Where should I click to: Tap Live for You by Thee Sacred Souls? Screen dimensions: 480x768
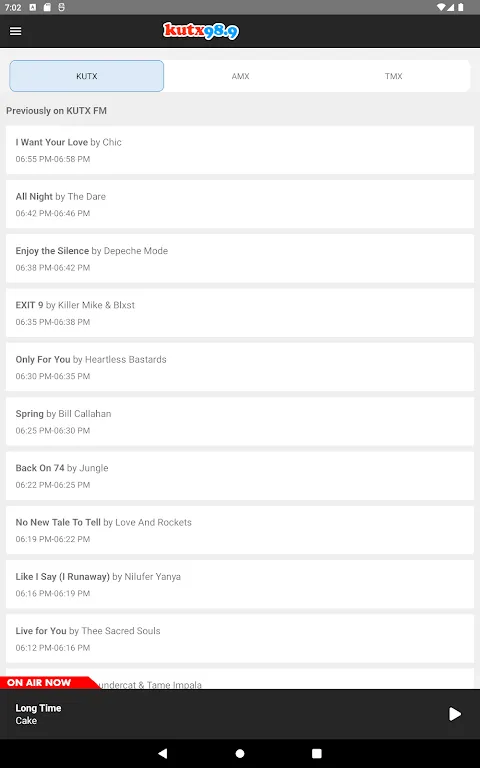(x=240, y=639)
